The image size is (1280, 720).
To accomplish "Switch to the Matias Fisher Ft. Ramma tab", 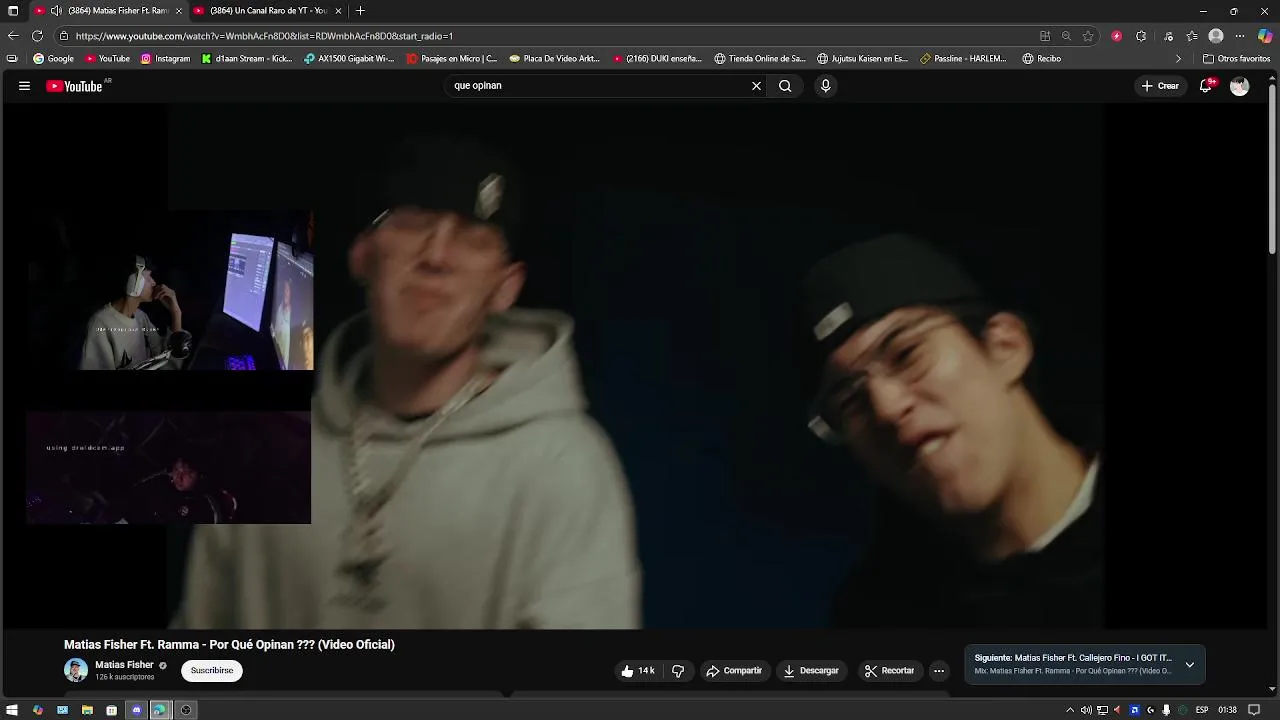I will [110, 11].
